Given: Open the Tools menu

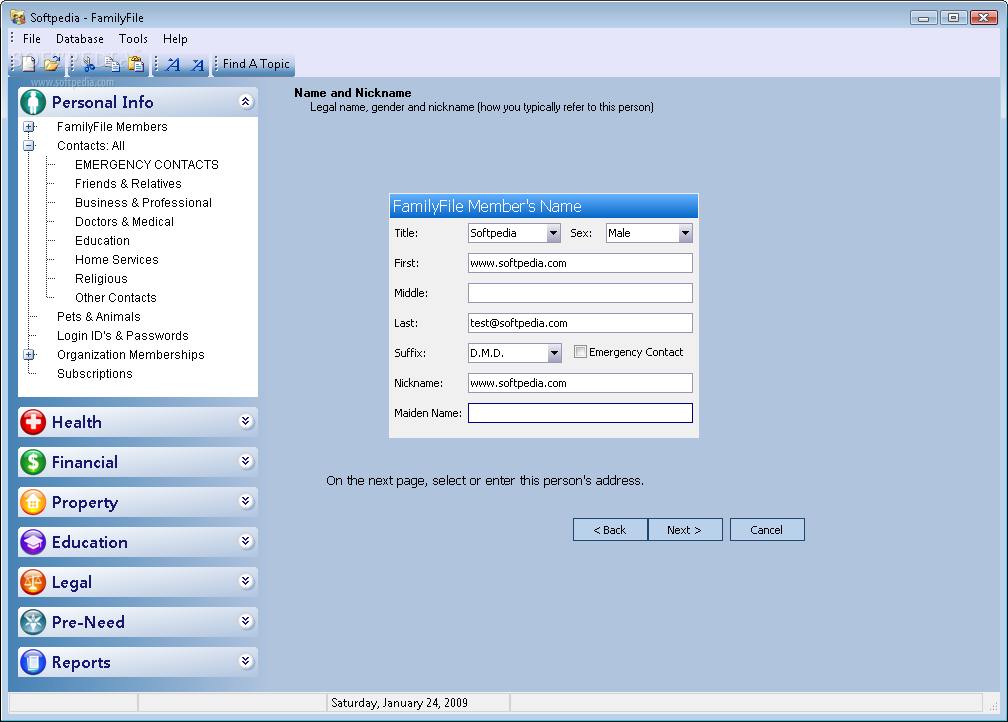Looking at the screenshot, I should coord(133,39).
